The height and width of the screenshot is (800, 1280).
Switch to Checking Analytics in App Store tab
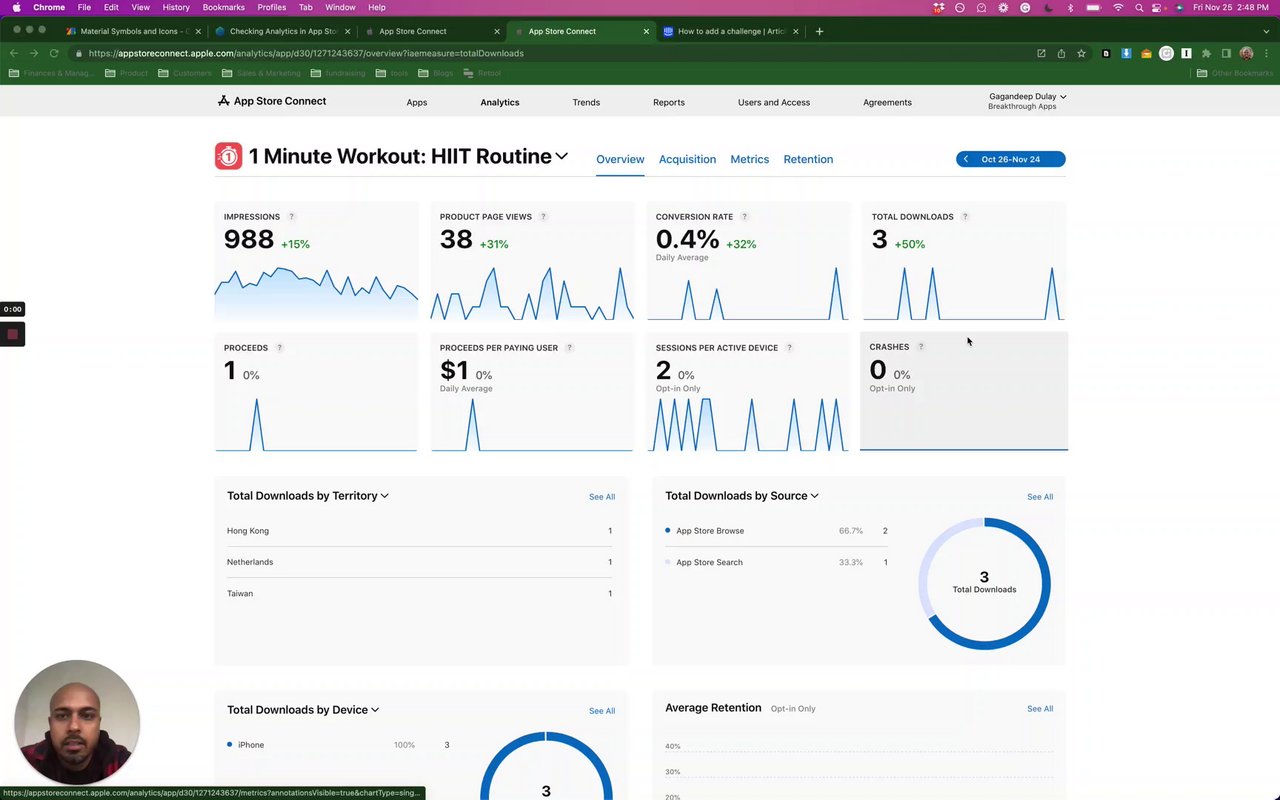click(281, 31)
